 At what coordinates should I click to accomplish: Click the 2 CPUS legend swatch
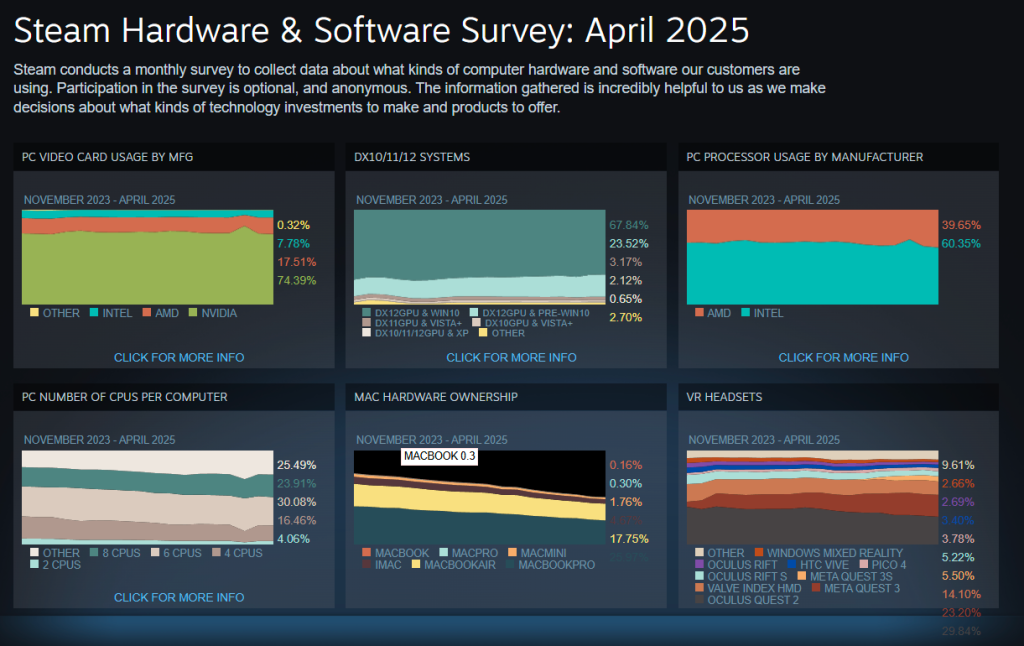(x=34, y=564)
